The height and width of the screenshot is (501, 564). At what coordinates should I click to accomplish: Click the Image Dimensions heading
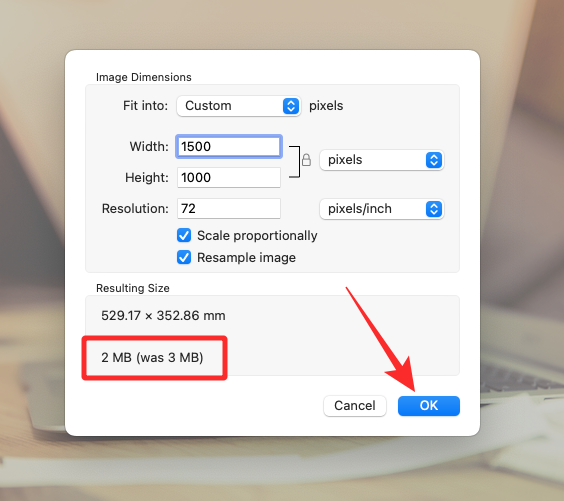(144, 77)
